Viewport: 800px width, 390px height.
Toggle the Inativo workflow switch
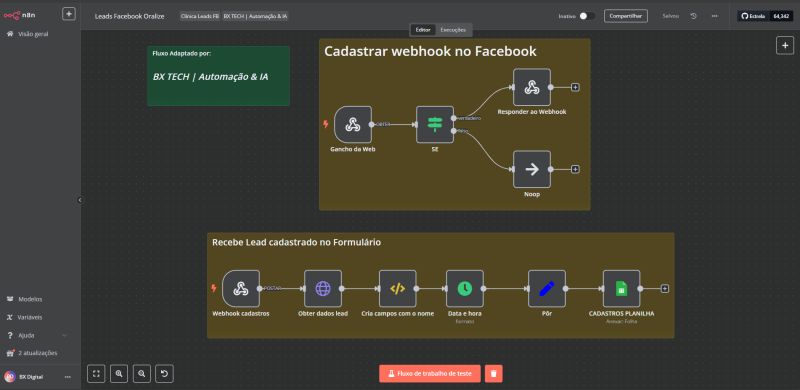point(586,16)
